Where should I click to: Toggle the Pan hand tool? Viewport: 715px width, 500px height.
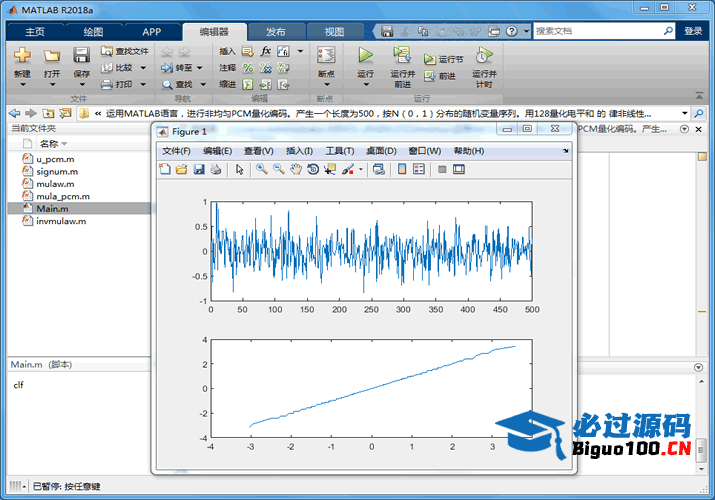coord(296,170)
